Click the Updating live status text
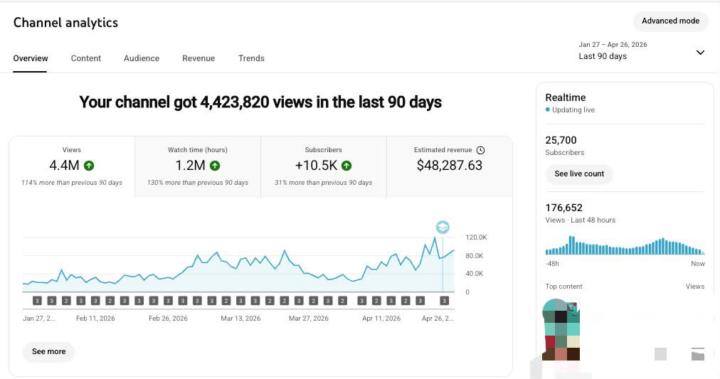The image size is (720, 379). point(573,110)
